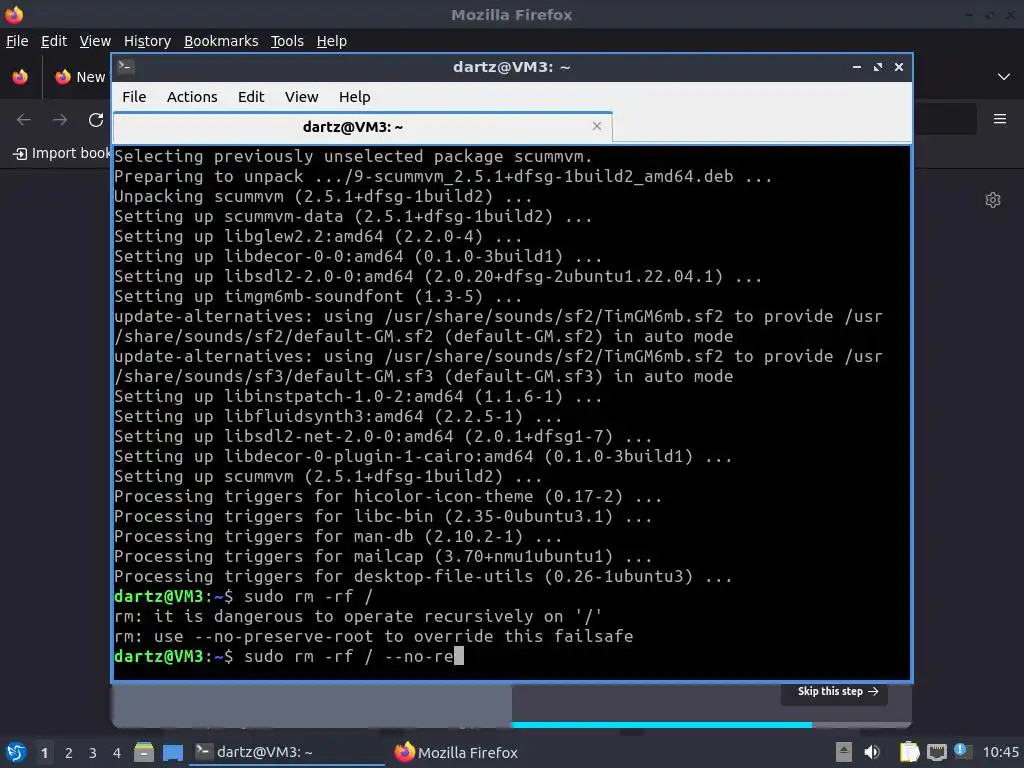Switch to workspace 4
Screen dimensions: 1024x768
tap(117, 753)
